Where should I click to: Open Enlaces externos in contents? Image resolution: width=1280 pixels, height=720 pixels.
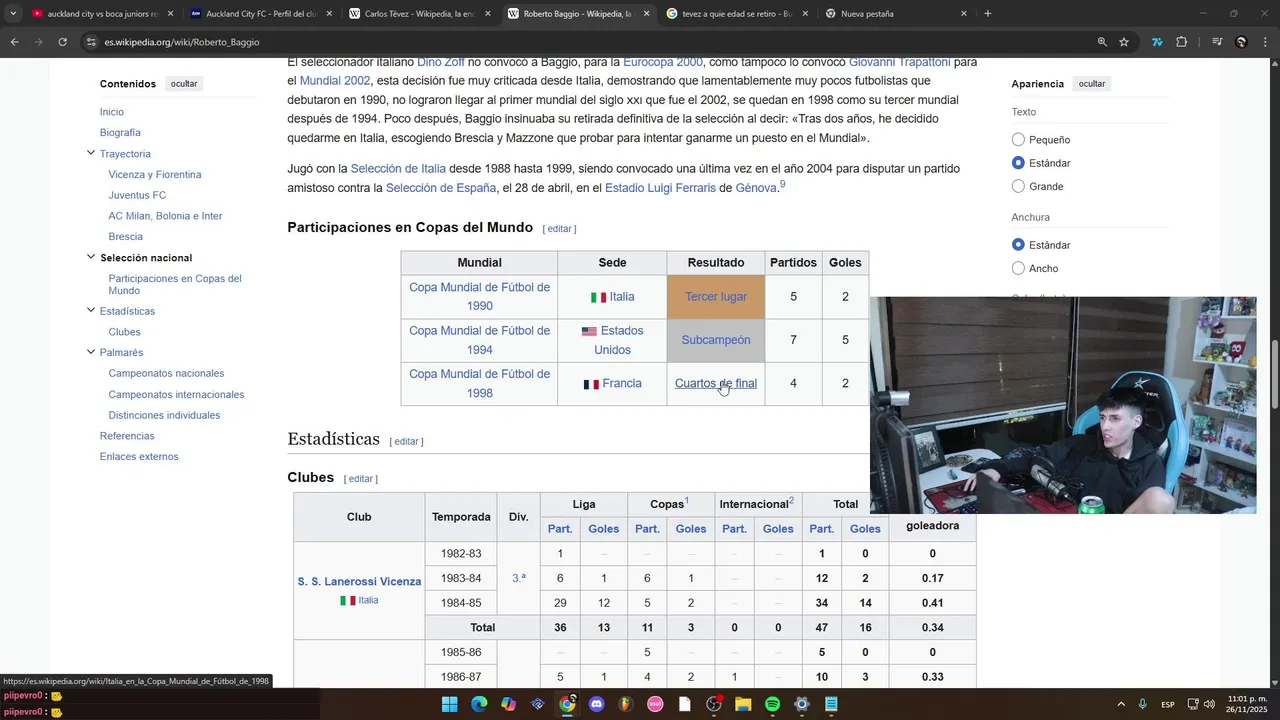pyautogui.click(x=139, y=457)
